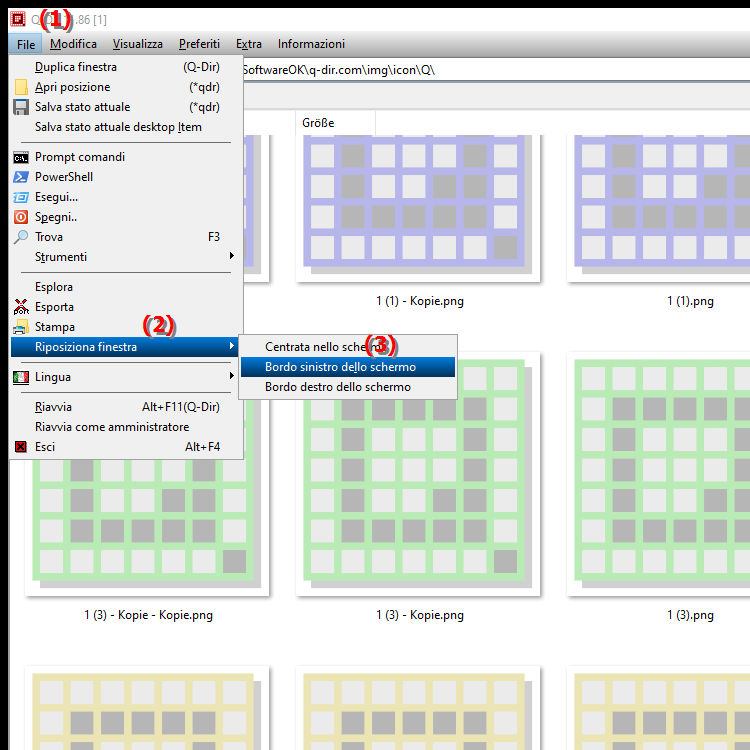Click the Stampa printer icon
Screen dimensions: 750x750
coord(21,327)
